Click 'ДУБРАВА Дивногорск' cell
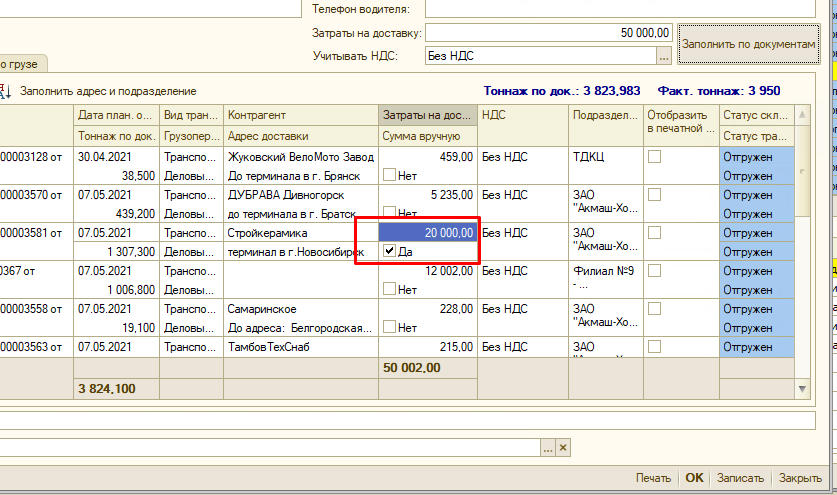837x495 pixels. (301, 195)
